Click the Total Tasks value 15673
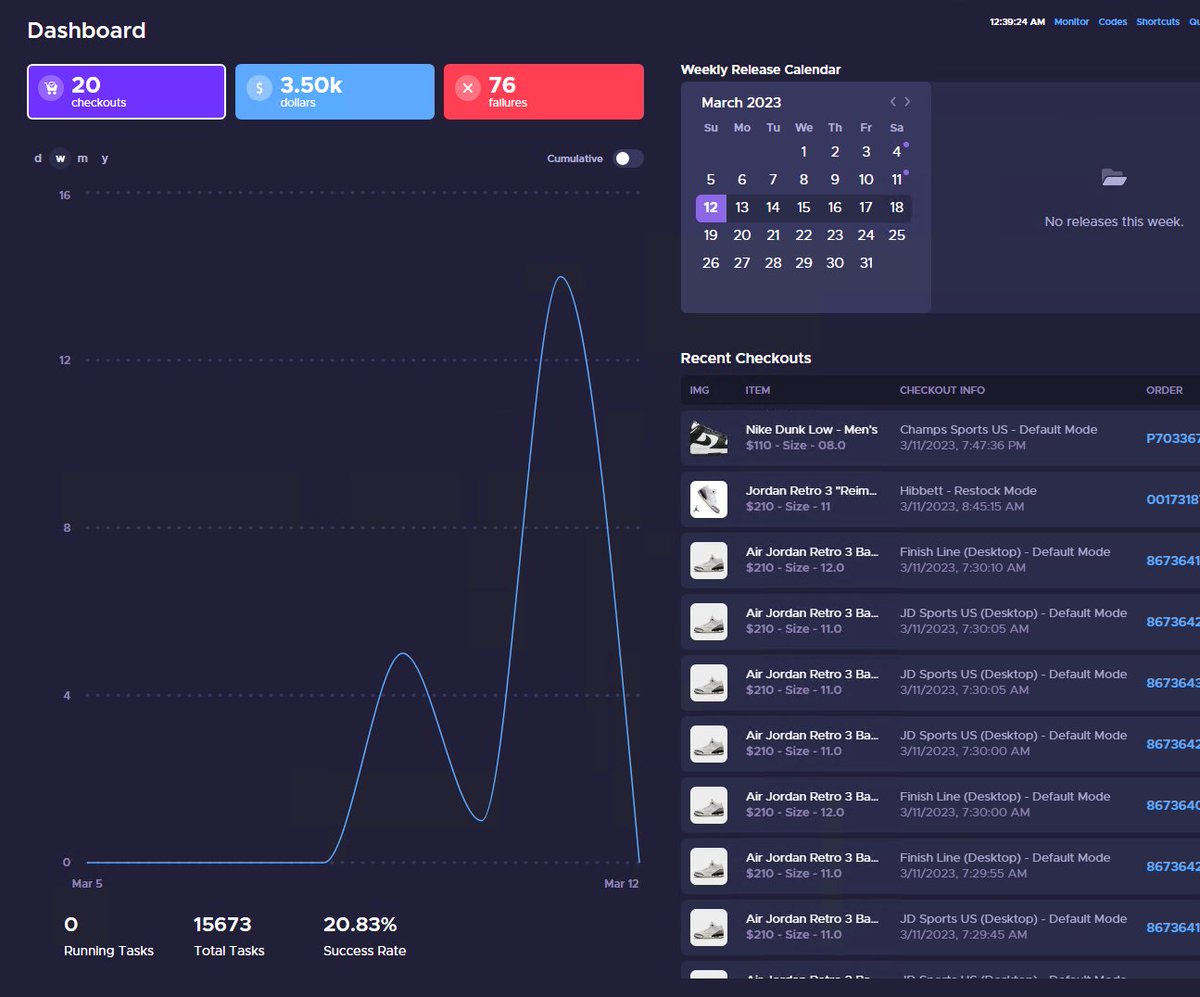The height and width of the screenshot is (997, 1200). tap(223, 925)
